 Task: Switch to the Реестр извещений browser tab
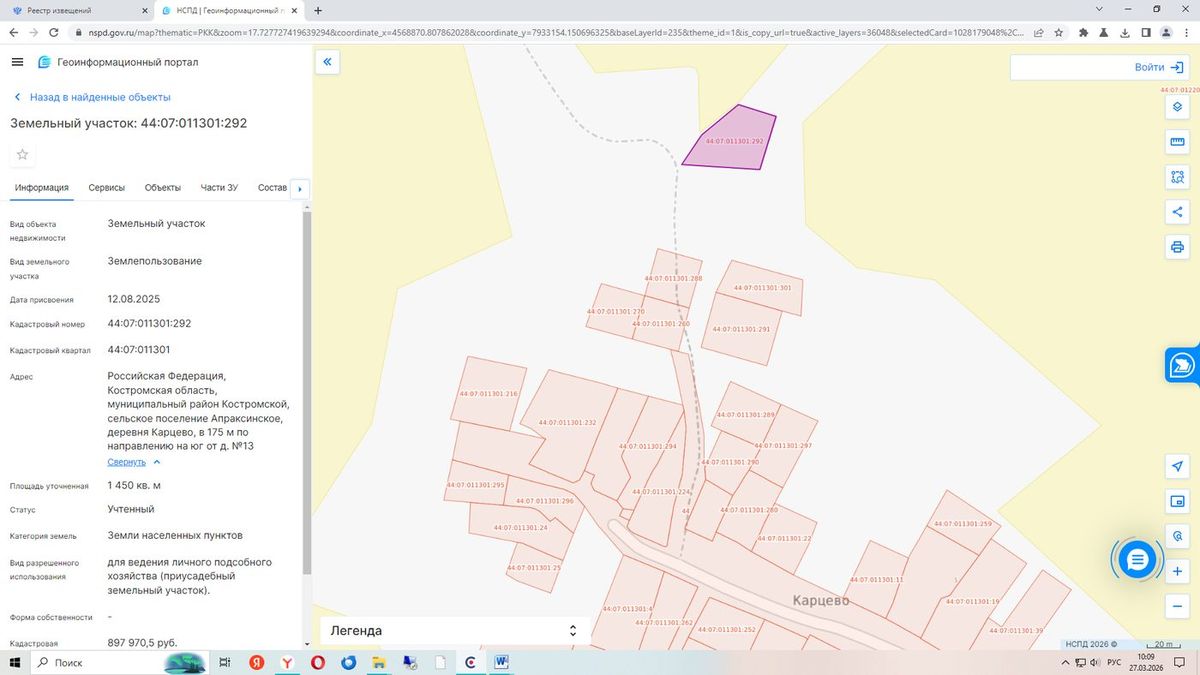tap(77, 10)
